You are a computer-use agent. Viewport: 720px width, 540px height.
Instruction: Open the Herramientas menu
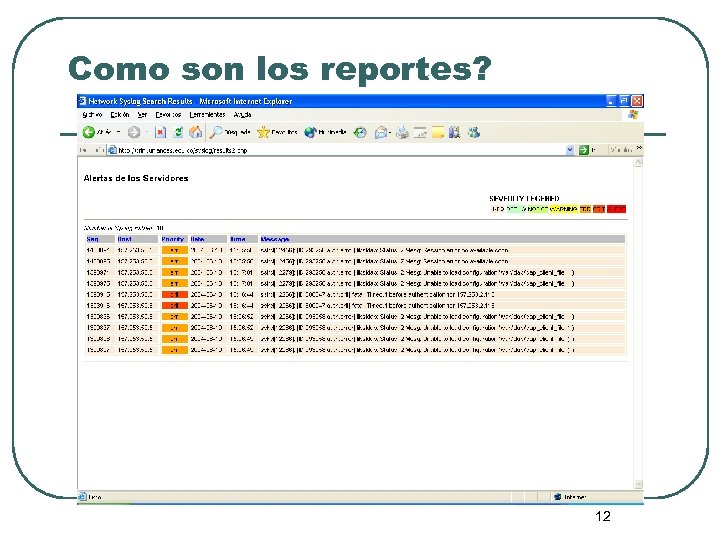coord(207,114)
